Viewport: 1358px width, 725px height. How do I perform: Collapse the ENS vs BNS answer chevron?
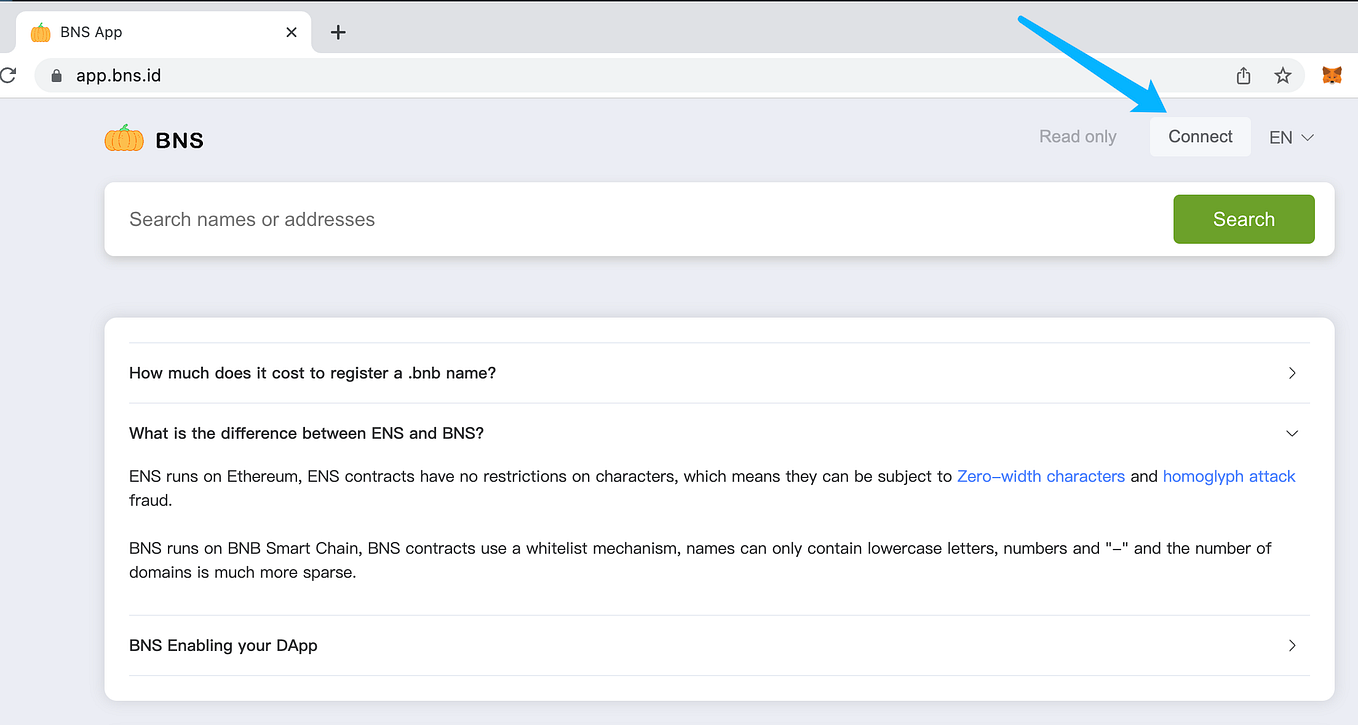pyautogui.click(x=1291, y=433)
